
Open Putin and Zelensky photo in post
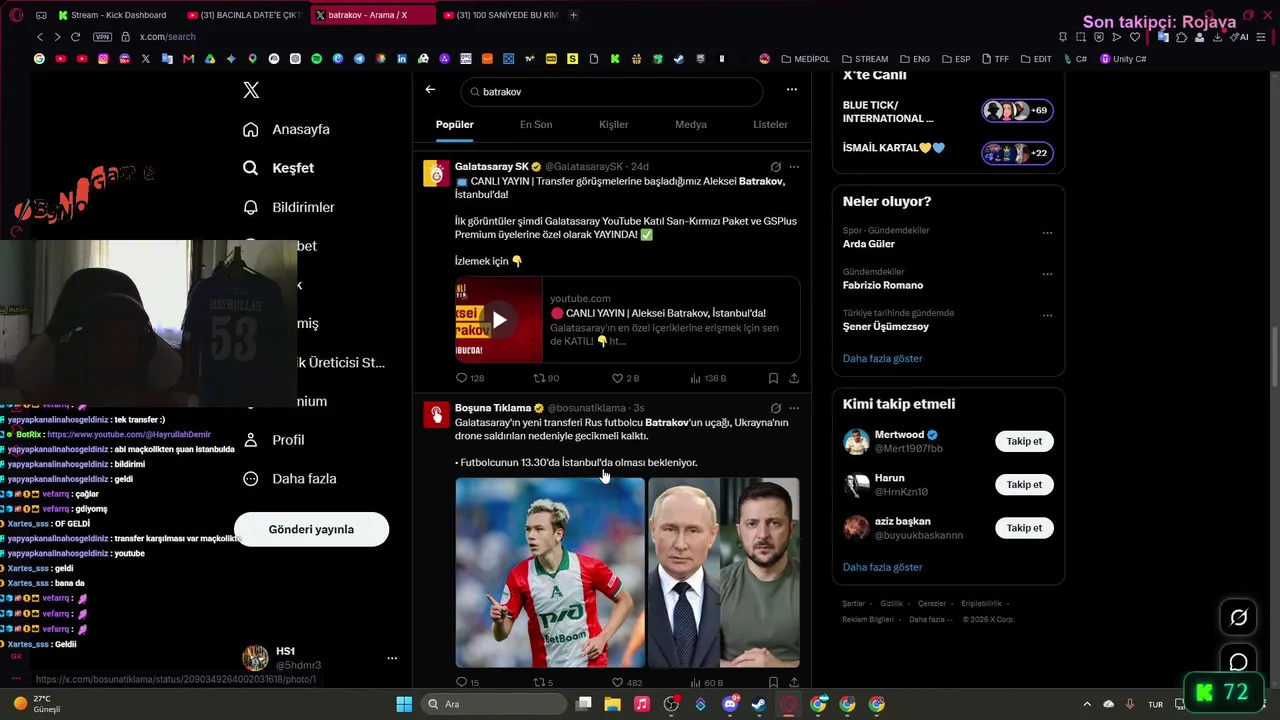click(x=723, y=572)
